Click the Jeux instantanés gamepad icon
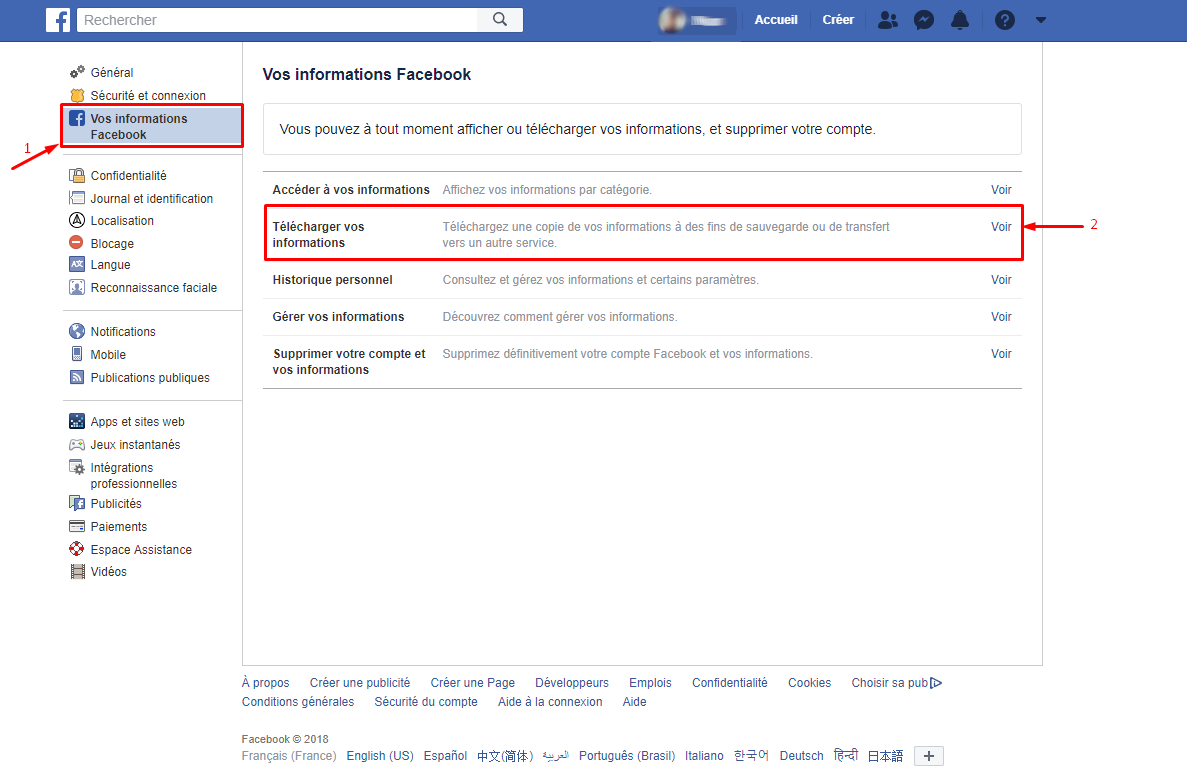Viewport: 1187px width, 784px height. tap(77, 445)
